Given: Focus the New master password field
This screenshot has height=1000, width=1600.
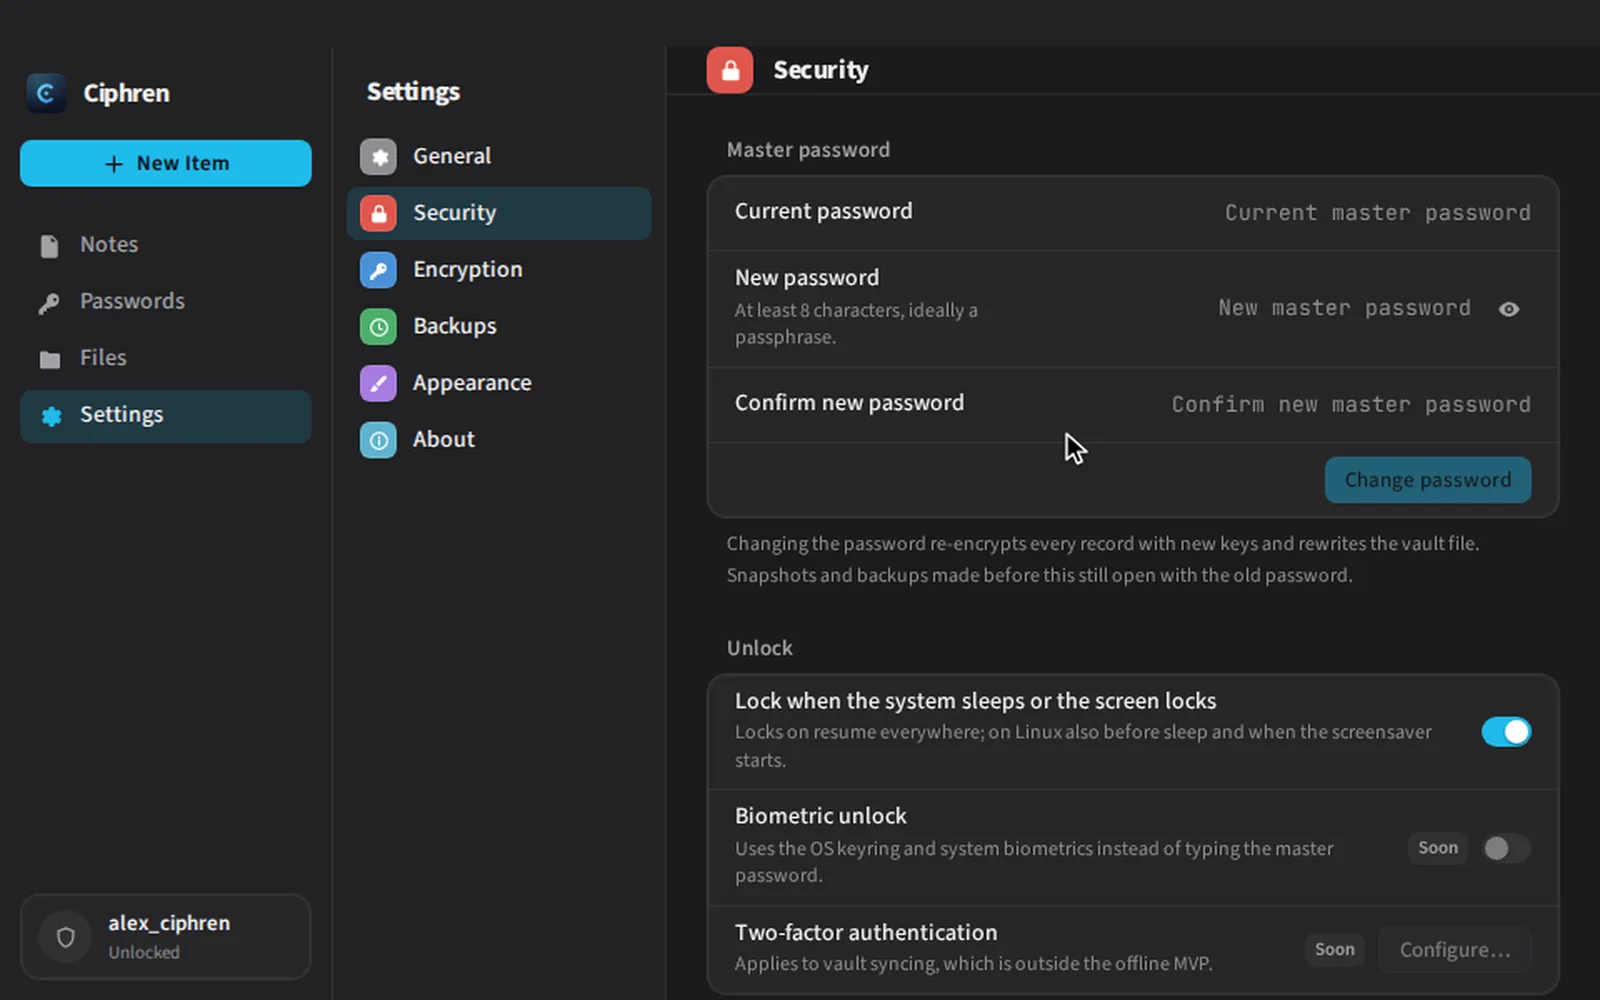Looking at the screenshot, I should click(1344, 308).
